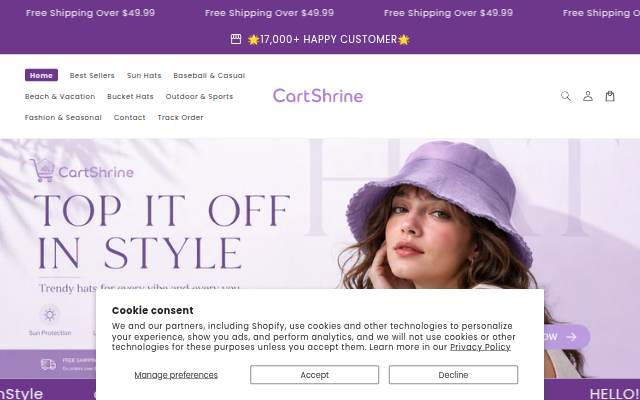Accept the cookie consent
This screenshot has height=400, width=640.
point(314,375)
